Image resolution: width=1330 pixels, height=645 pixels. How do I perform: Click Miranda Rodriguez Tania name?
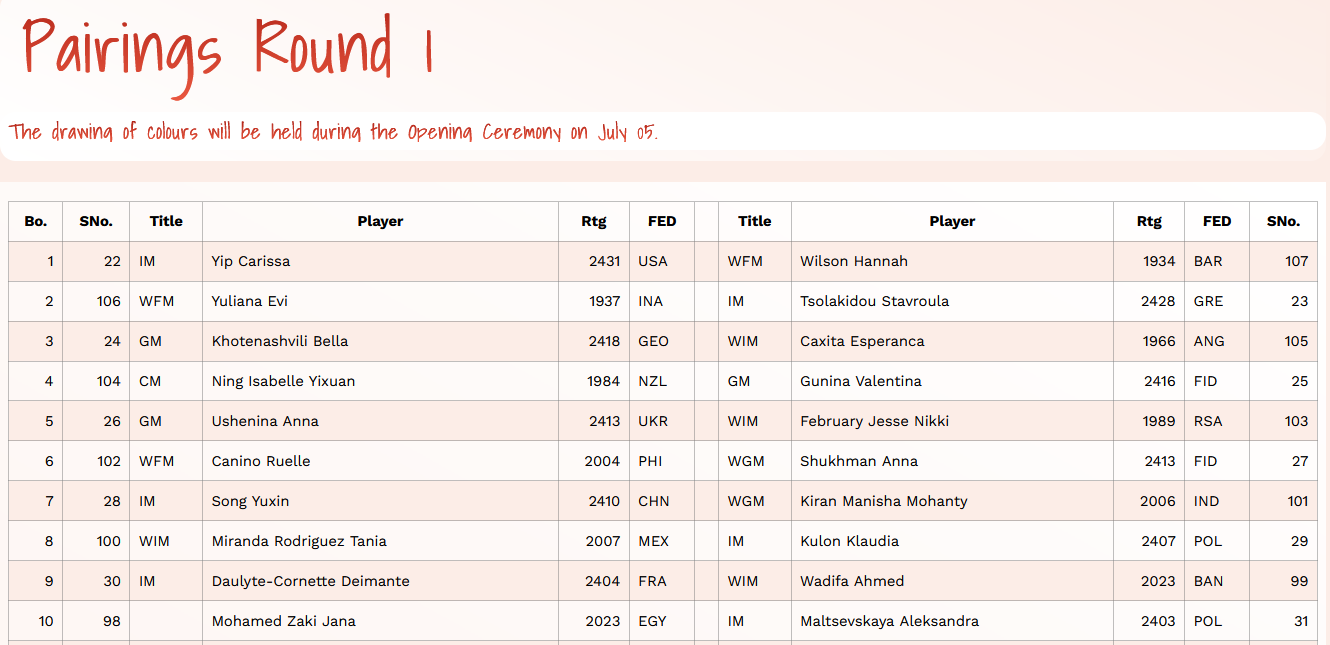coord(299,541)
